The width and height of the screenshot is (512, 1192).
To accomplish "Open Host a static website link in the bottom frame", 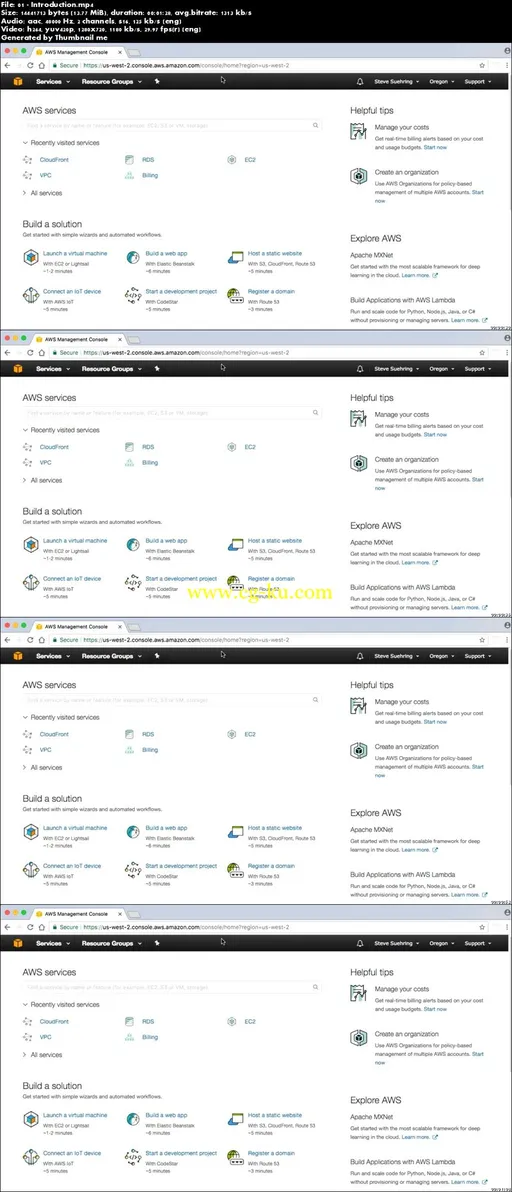I will point(274,1115).
